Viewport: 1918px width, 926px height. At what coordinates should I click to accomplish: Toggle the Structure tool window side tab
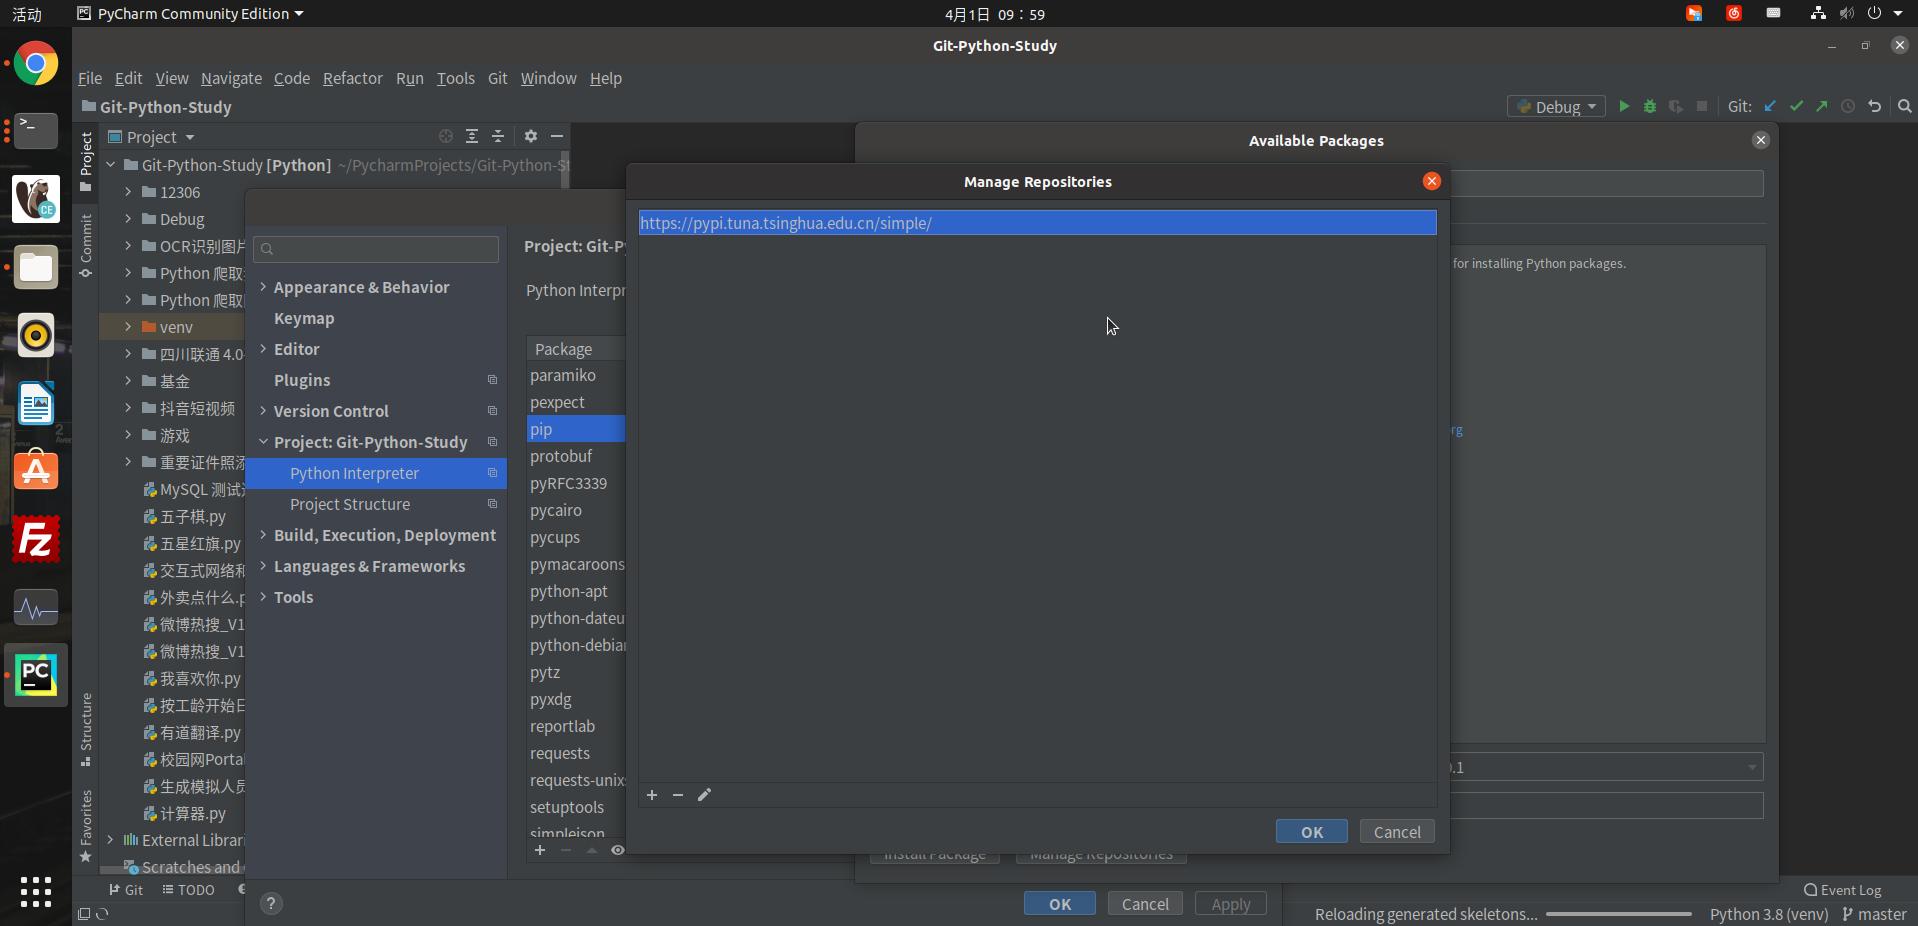pos(86,729)
